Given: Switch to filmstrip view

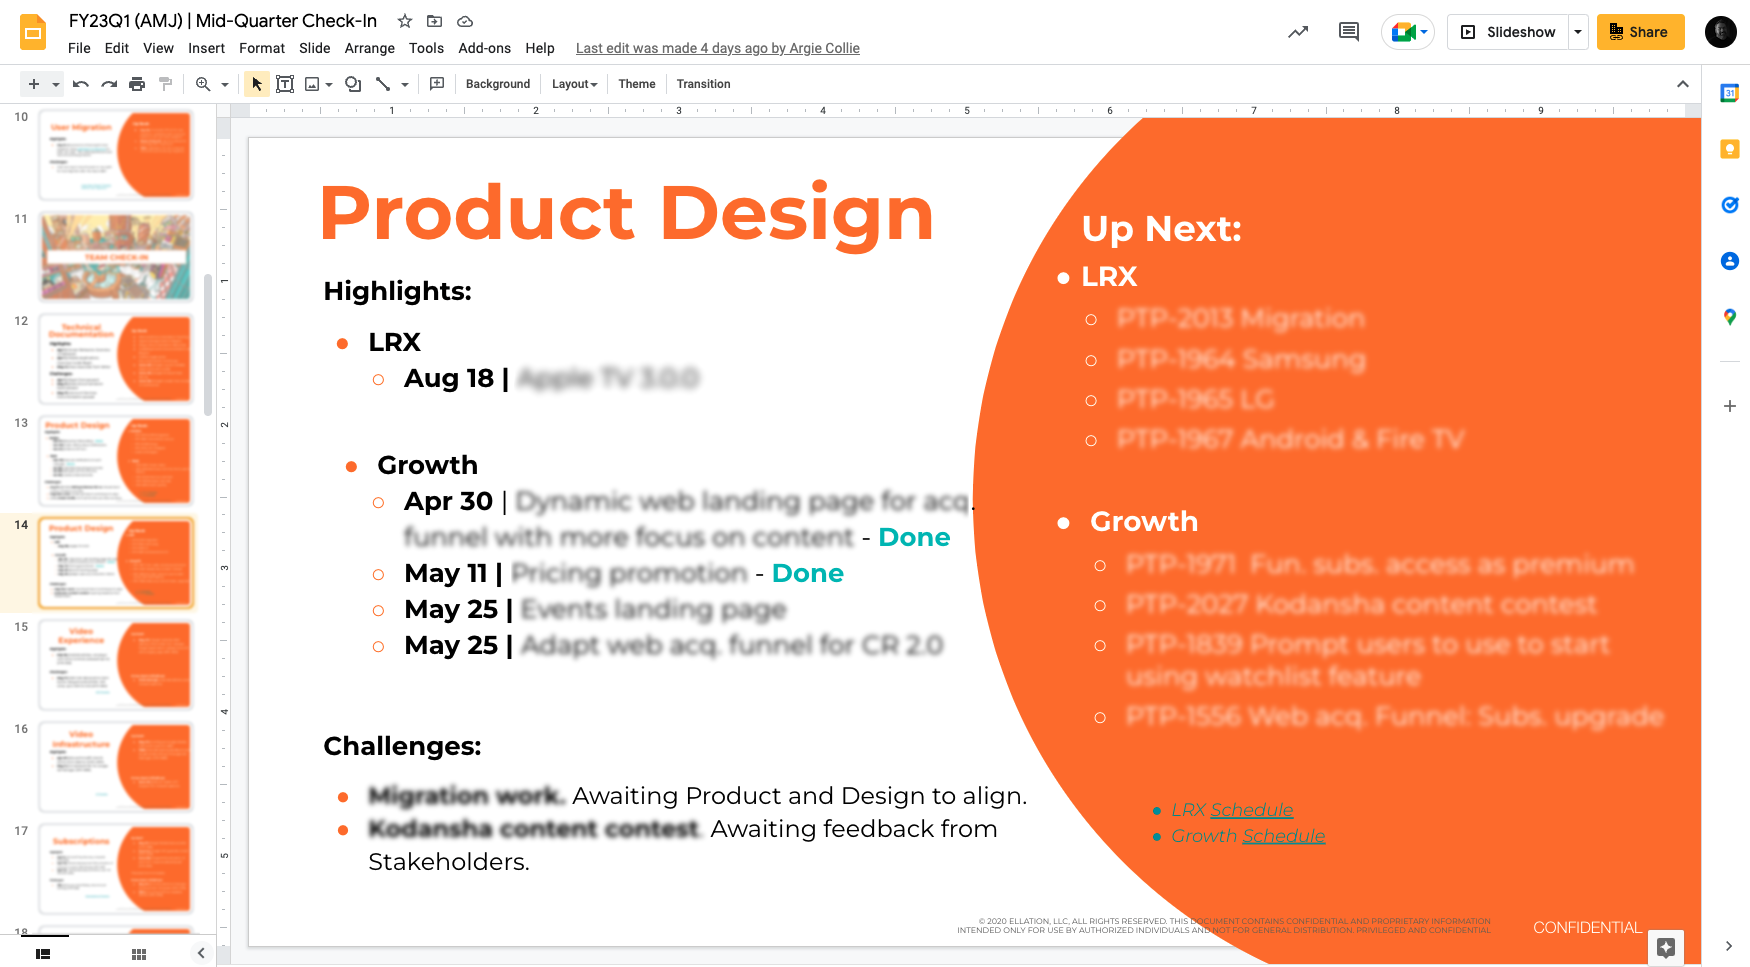Looking at the screenshot, I should (x=43, y=954).
